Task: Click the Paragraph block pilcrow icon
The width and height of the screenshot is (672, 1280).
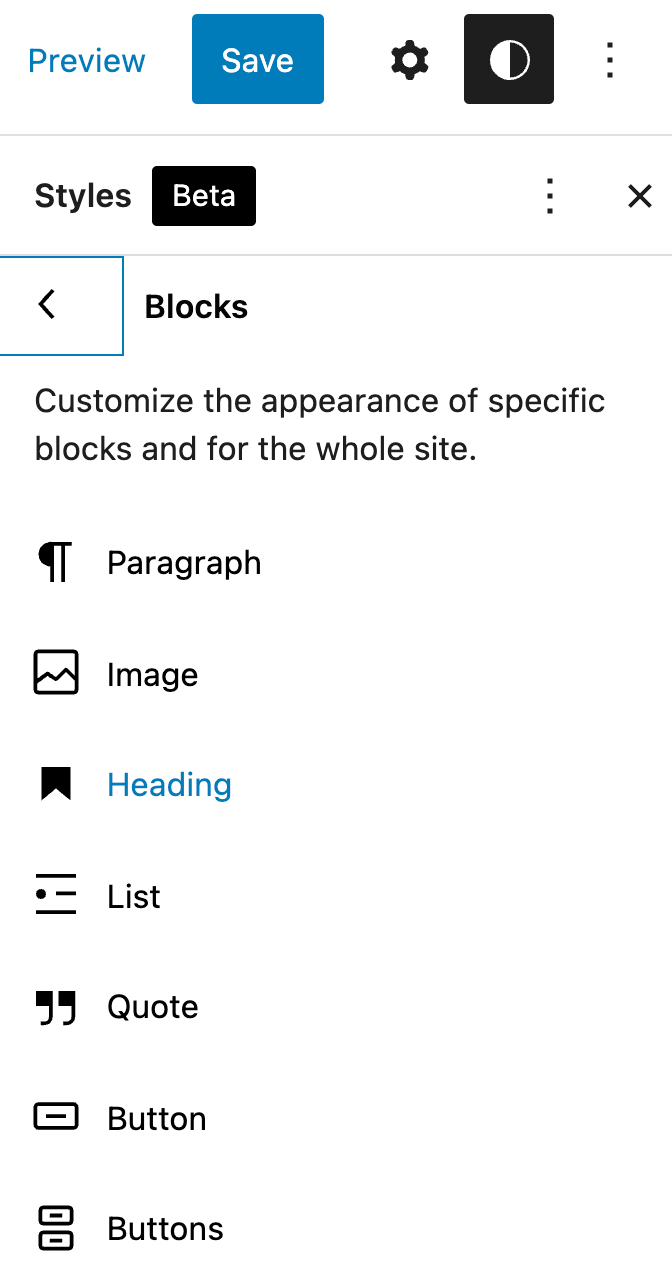Action: click(55, 563)
